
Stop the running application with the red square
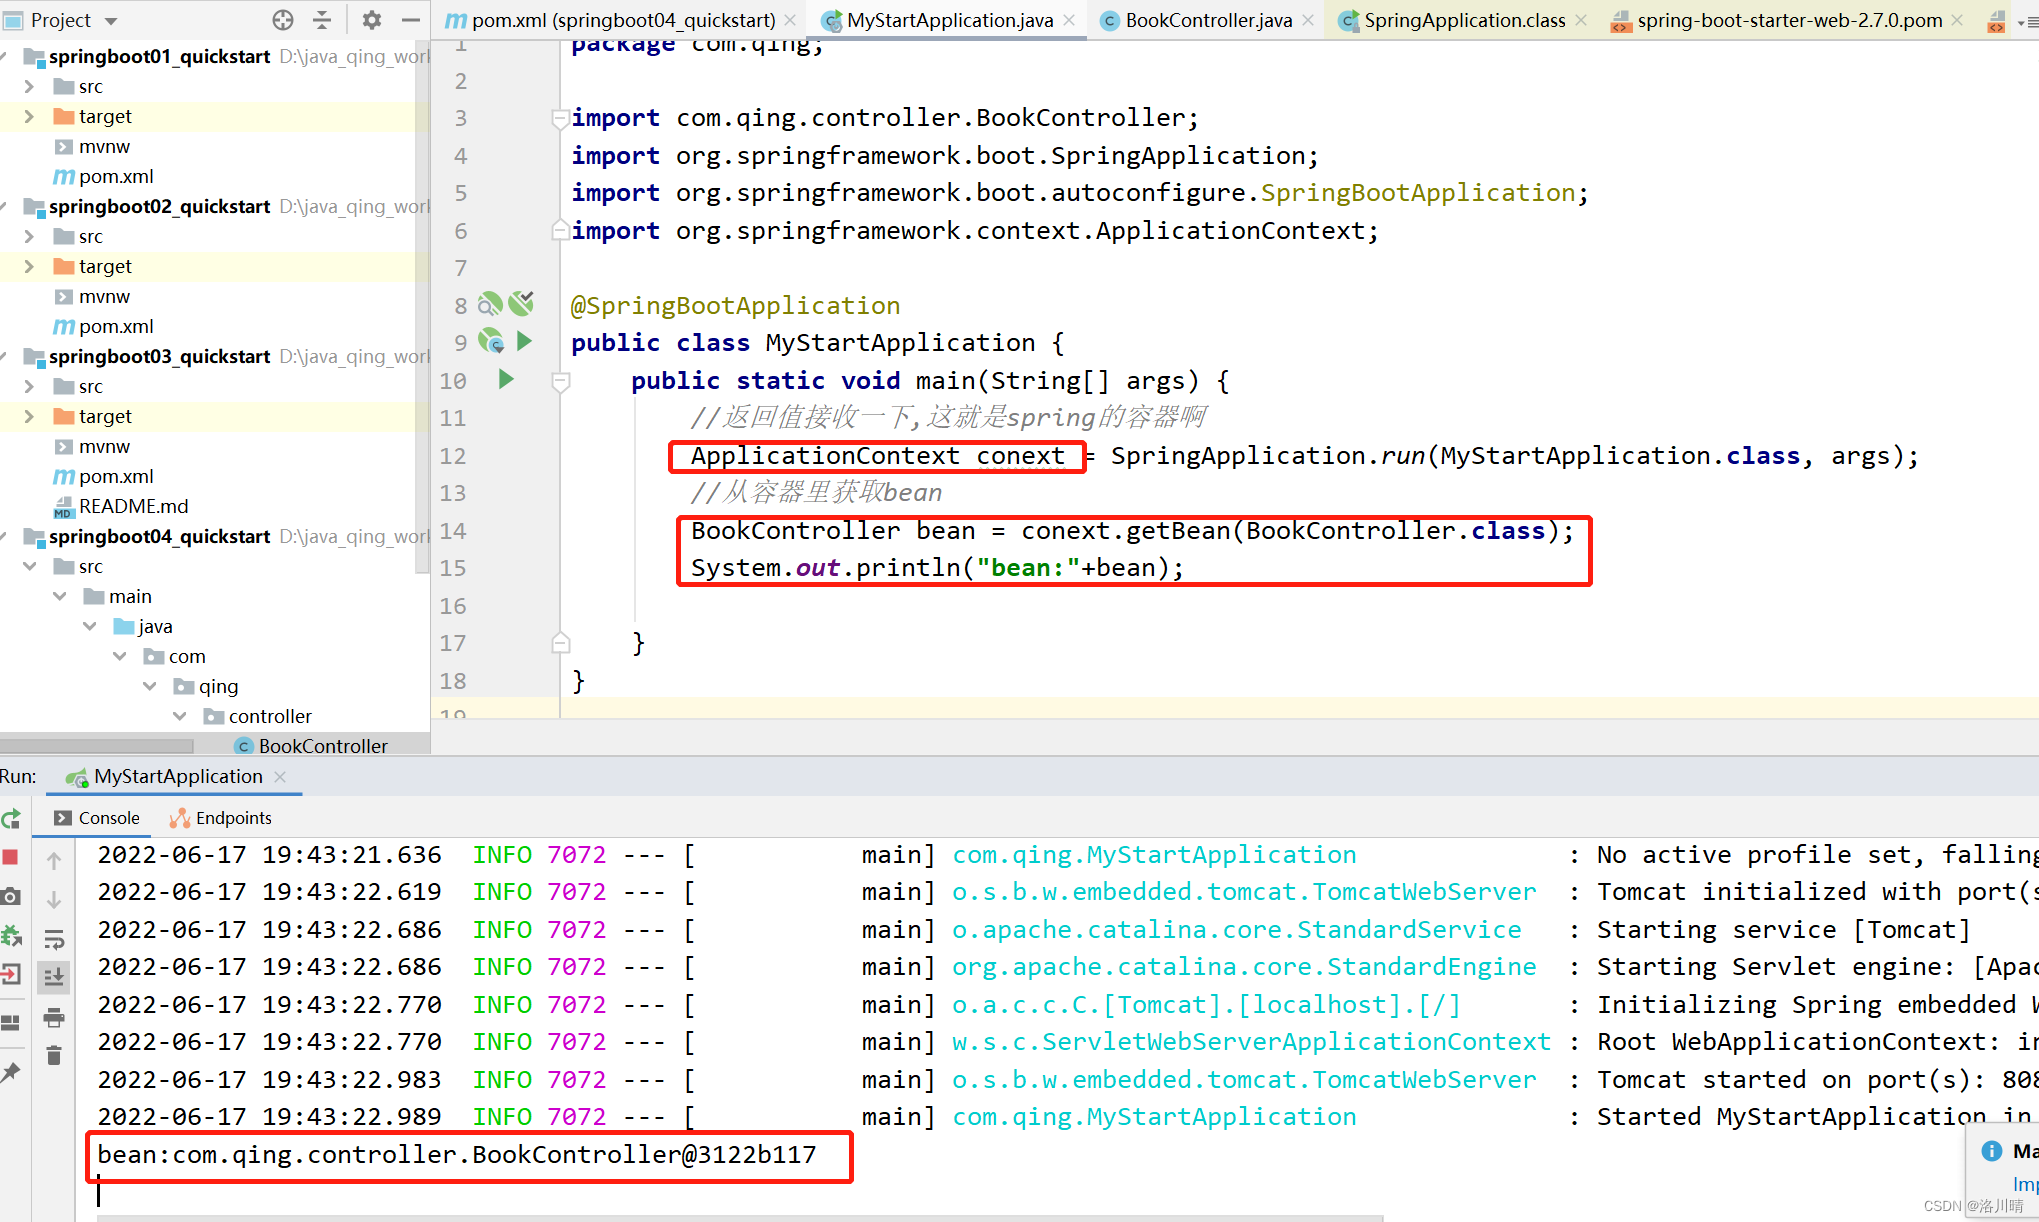11,857
